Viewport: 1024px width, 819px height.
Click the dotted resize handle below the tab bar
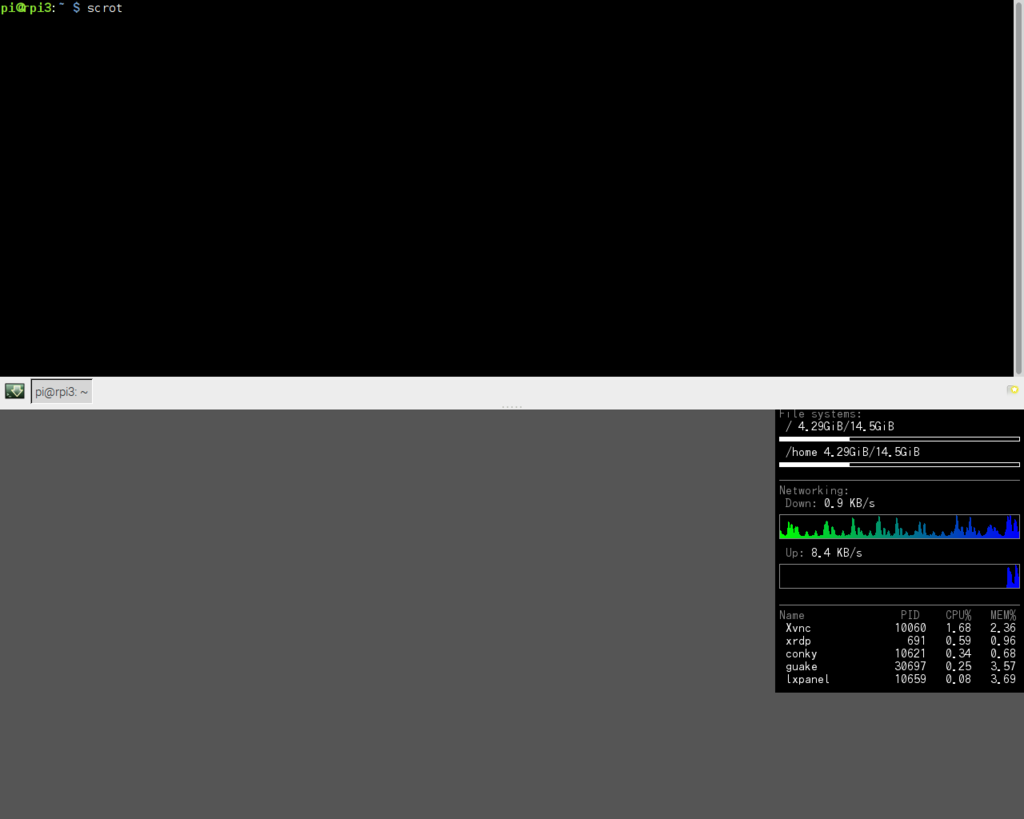(x=512, y=407)
